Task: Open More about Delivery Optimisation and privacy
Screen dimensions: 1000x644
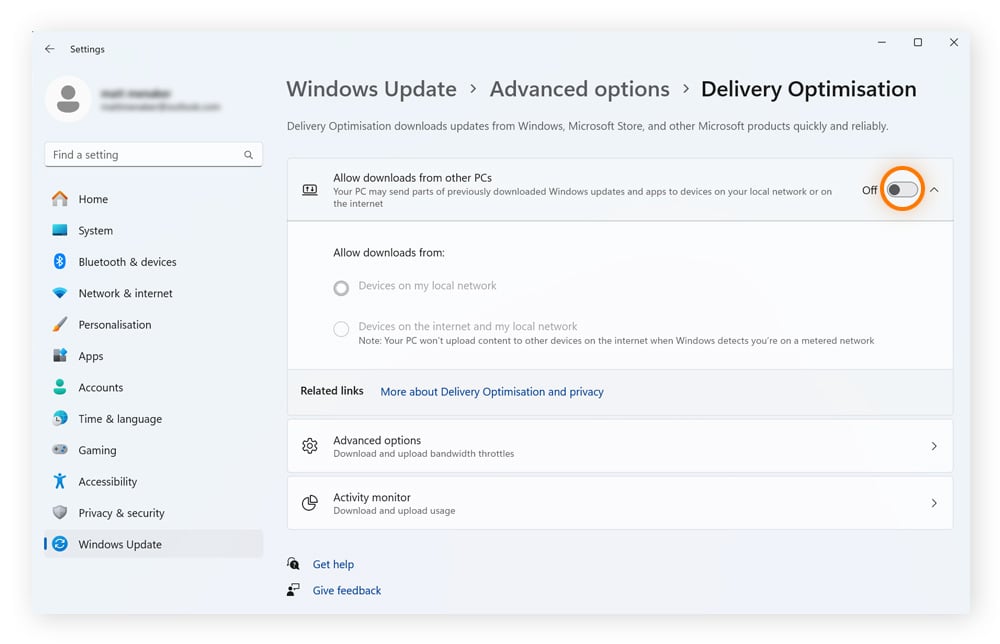Action: (x=491, y=392)
